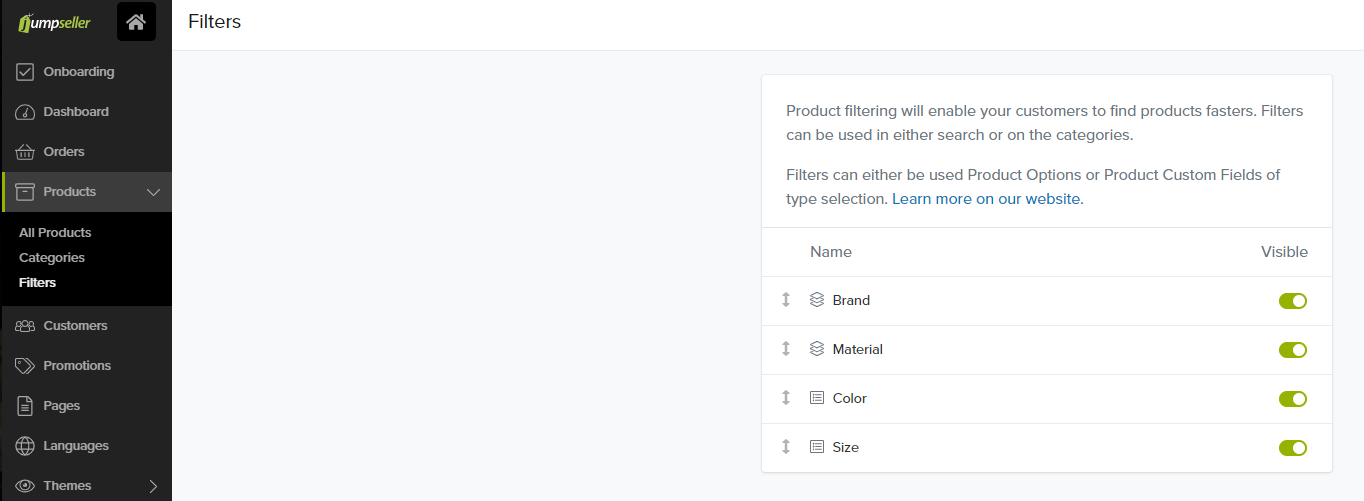This screenshot has width=1364, height=501.
Task: Click the Material filter name
Action: pos(858,349)
